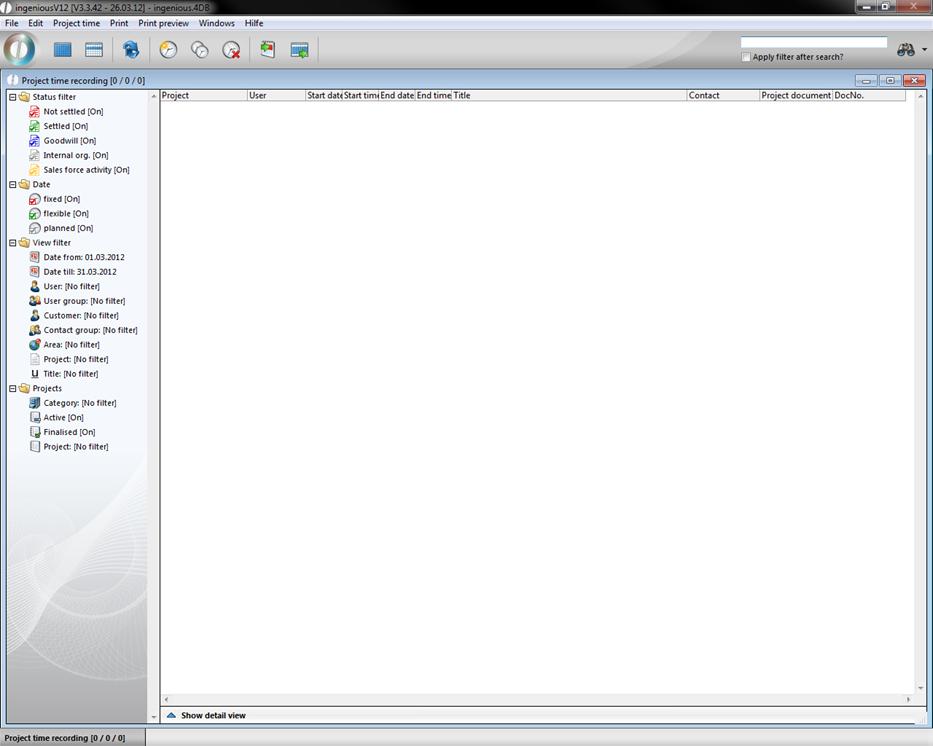Collapse the View filter tree node

(x=13, y=243)
